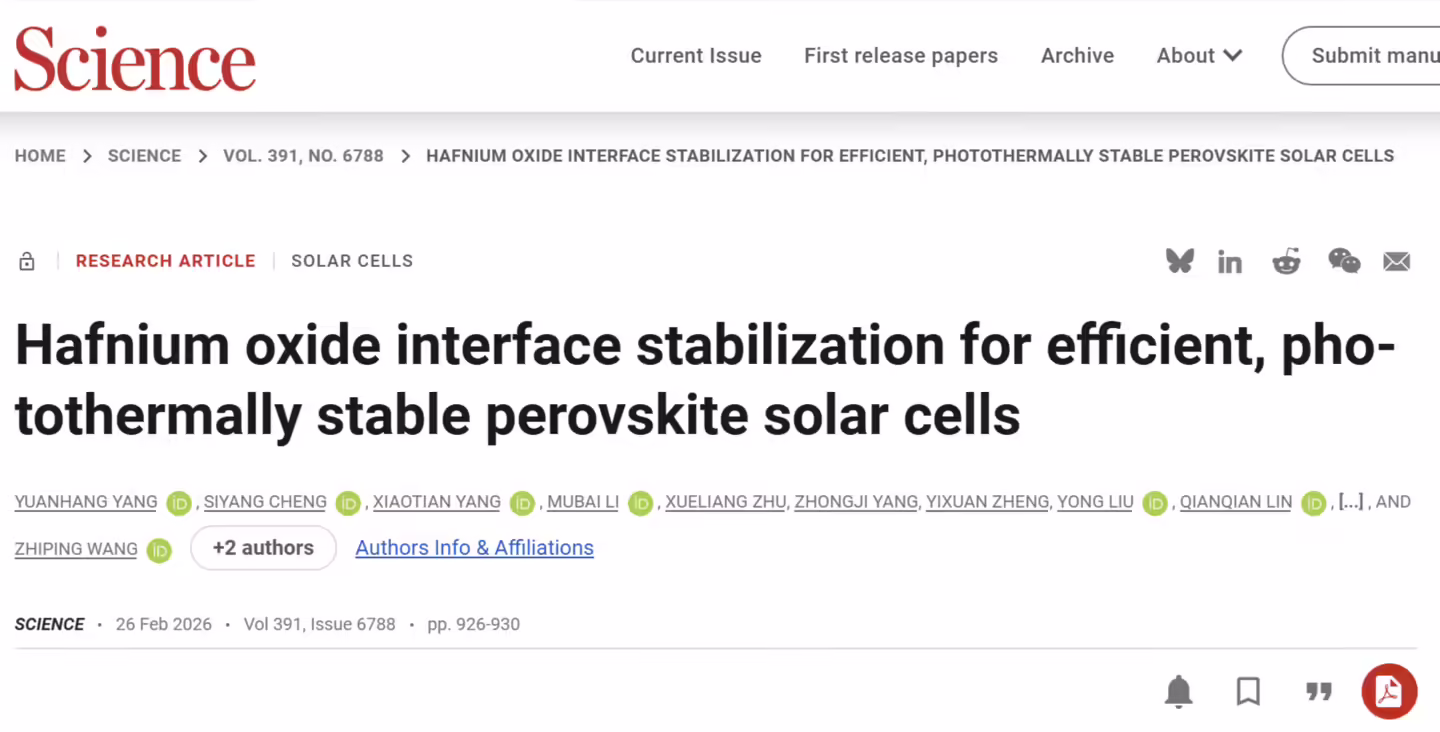The image size is (1440, 732).
Task: Expand the +2 authors list
Action: [263, 548]
